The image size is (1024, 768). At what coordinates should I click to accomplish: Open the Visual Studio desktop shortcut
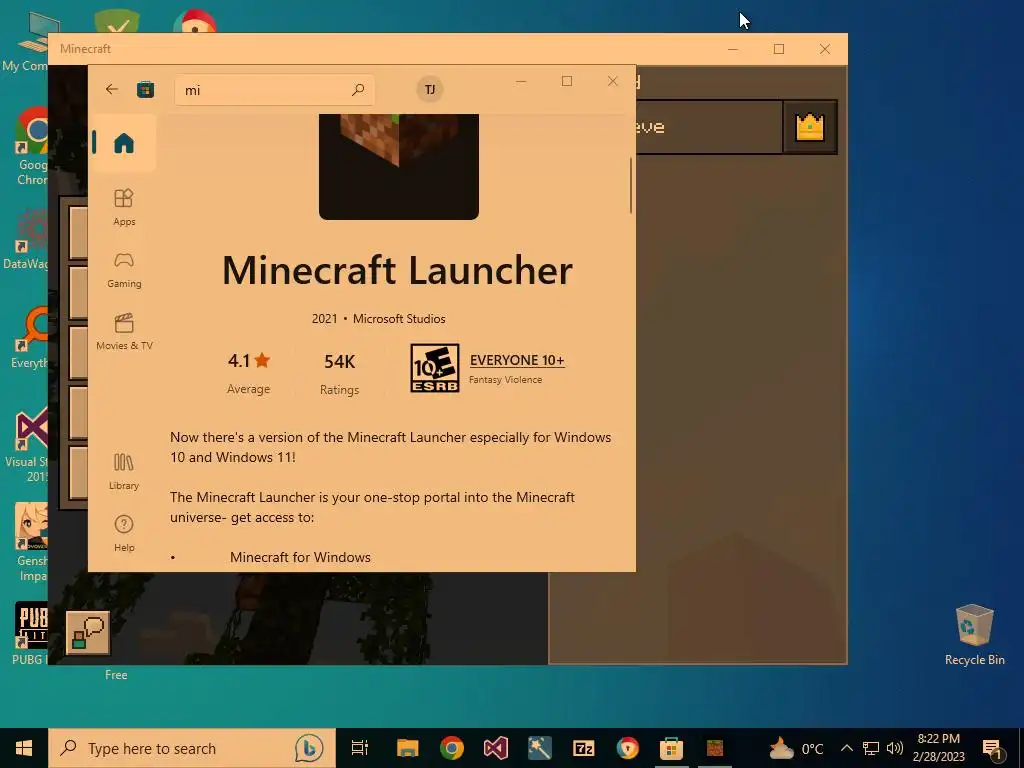tap(28, 445)
